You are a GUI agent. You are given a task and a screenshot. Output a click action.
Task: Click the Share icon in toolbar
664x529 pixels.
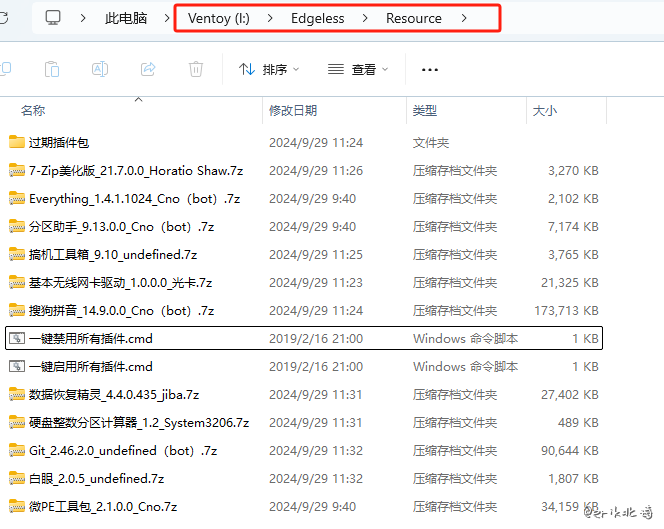(148, 69)
